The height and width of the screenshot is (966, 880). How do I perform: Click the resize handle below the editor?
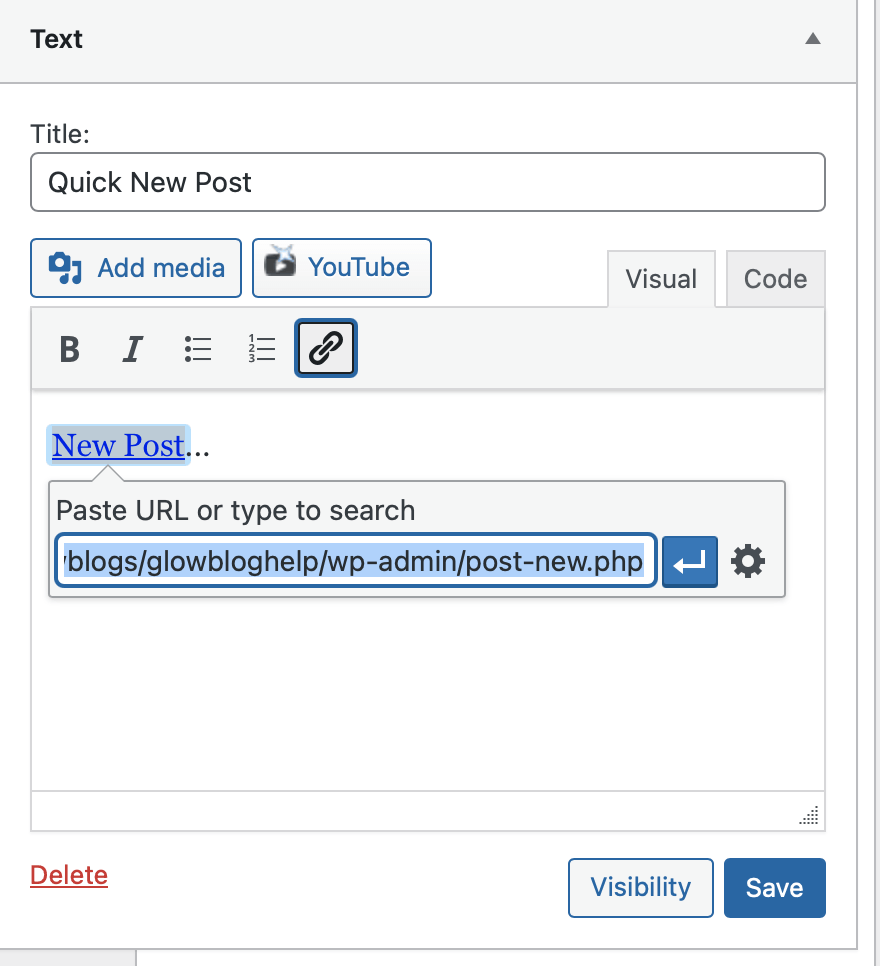pos(808,817)
